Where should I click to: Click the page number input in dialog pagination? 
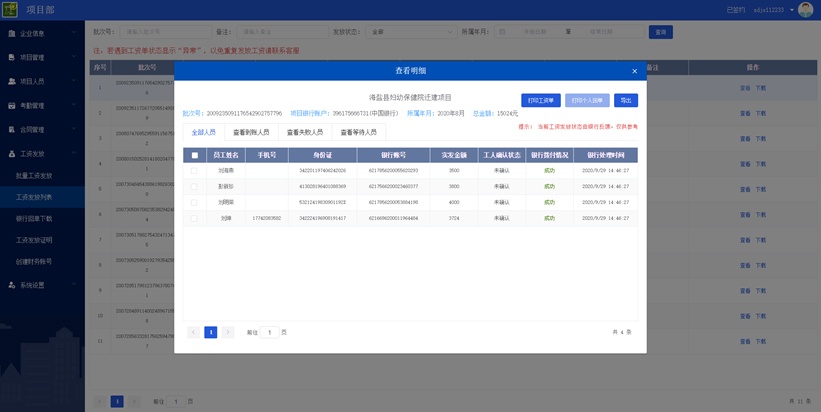click(269, 332)
